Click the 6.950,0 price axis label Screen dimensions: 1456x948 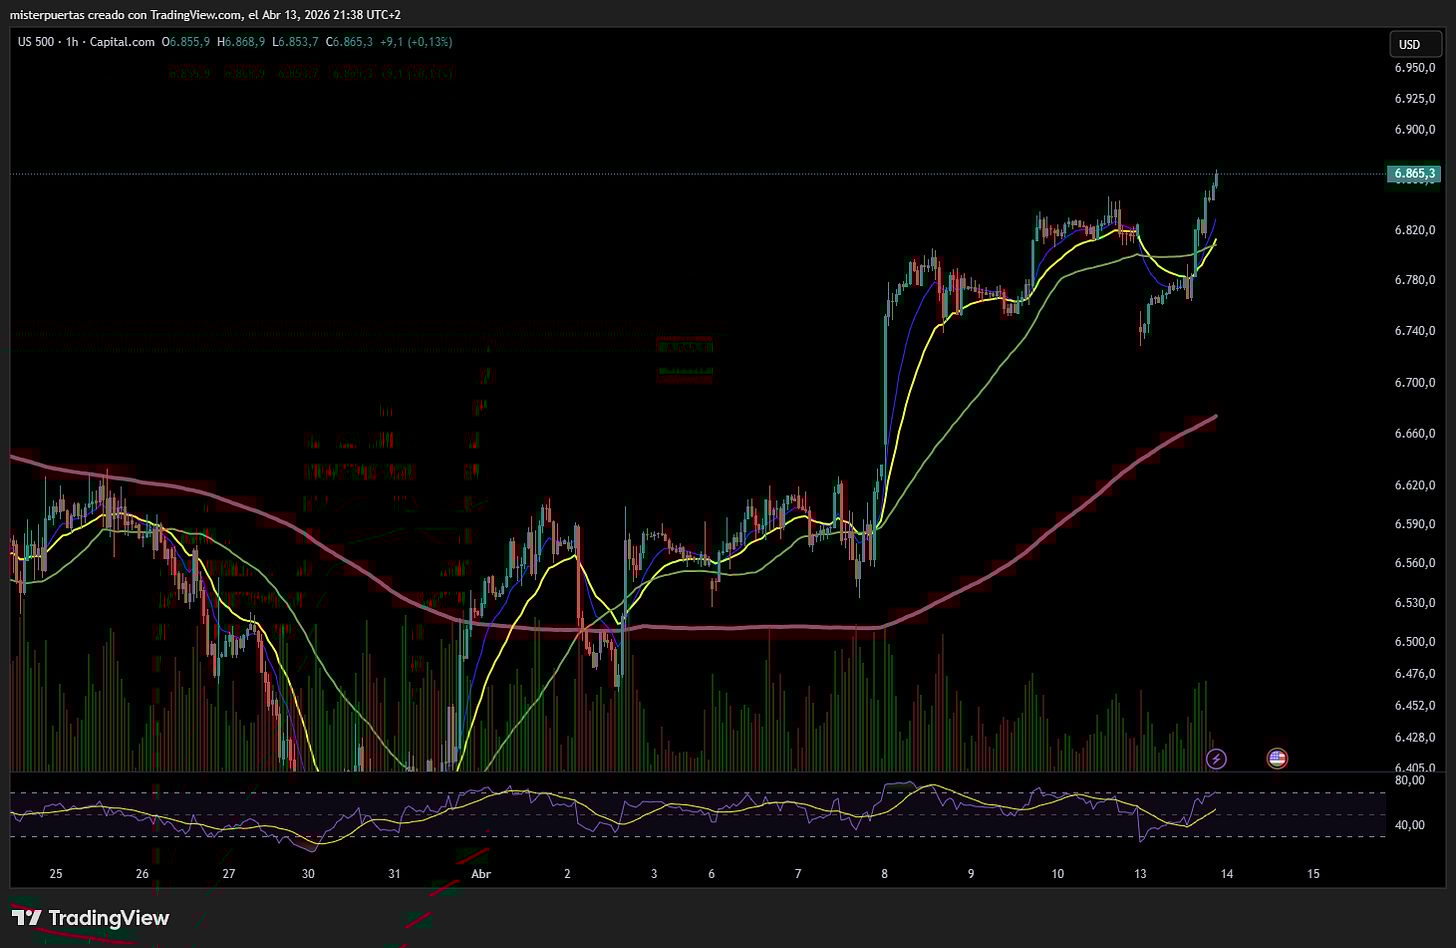(1415, 68)
